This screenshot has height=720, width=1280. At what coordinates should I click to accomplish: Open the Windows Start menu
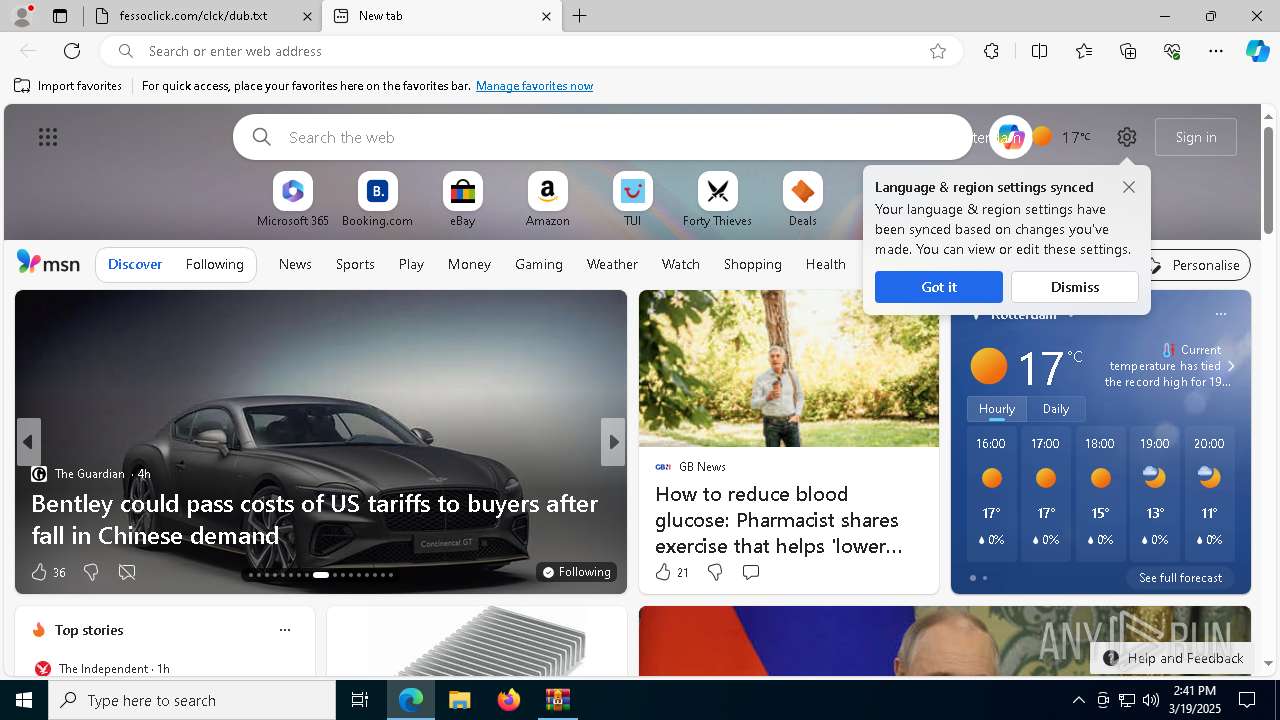24,700
